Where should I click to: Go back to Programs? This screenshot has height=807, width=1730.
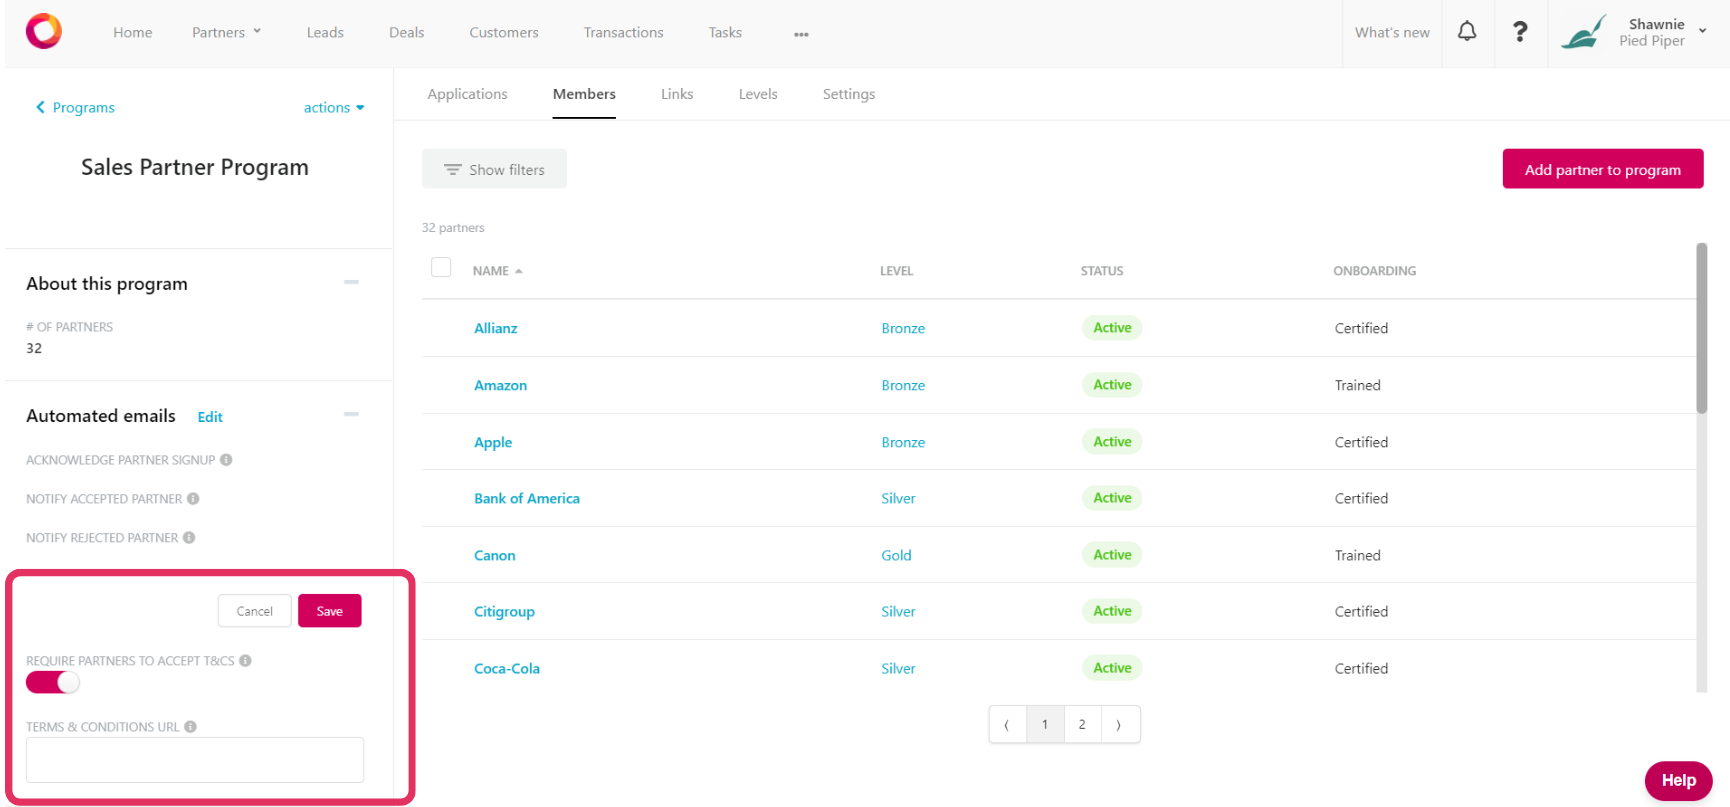pos(75,108)
